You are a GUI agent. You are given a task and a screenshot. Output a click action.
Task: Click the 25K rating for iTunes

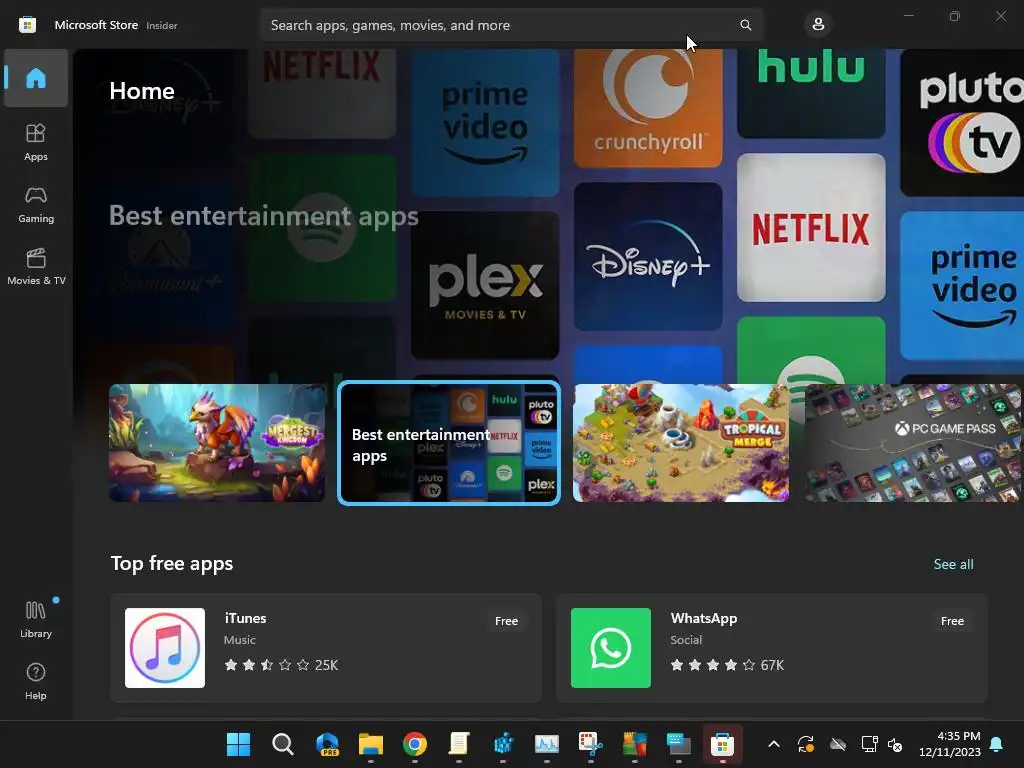pyautogui.click(x=326, y=665)
